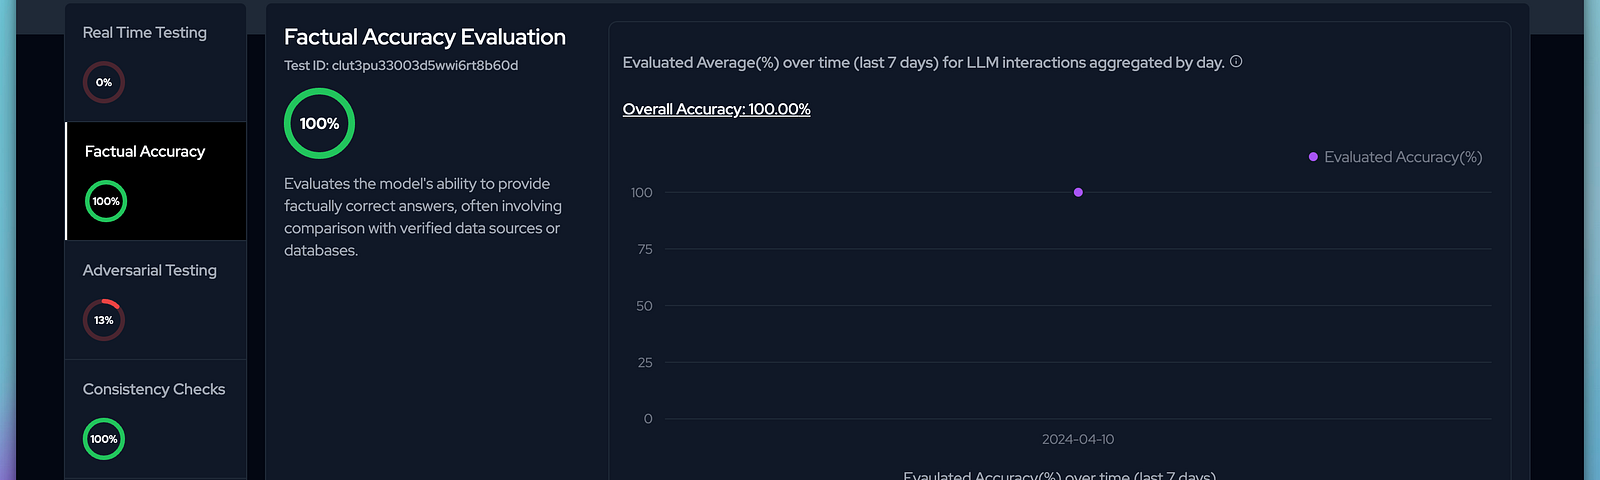Viewport: 1600px width, 480px height.
Task: Click the 100 label on the y-axis
Action: click(641, 193)
